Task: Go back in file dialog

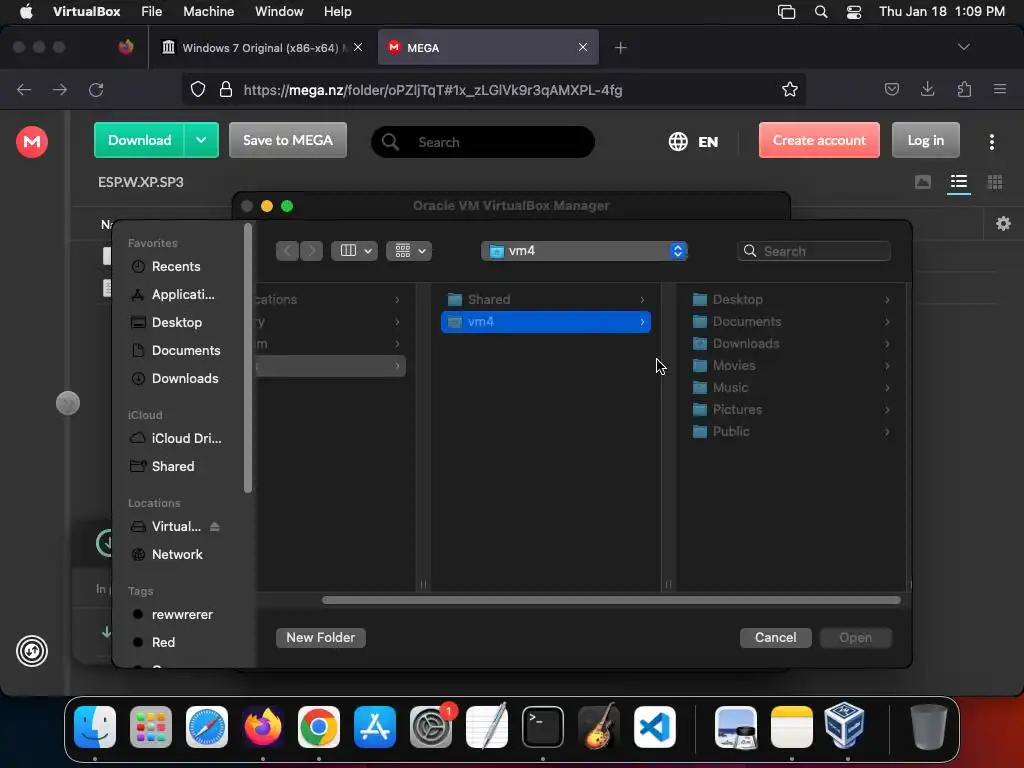Action: [287, 251]
